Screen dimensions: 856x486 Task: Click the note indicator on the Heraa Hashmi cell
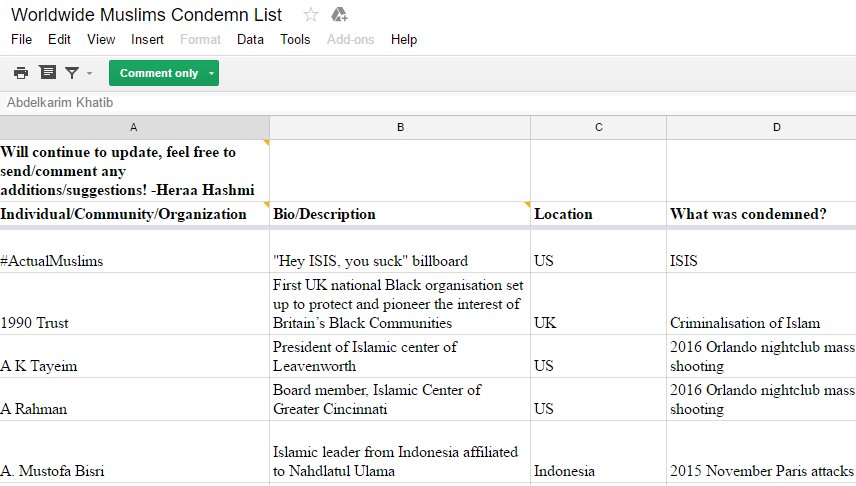[266, 143]
